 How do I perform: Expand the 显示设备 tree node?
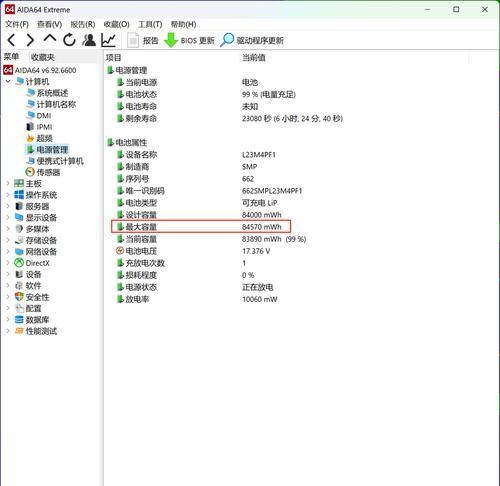pyautogui.click(x=8, y=217)
